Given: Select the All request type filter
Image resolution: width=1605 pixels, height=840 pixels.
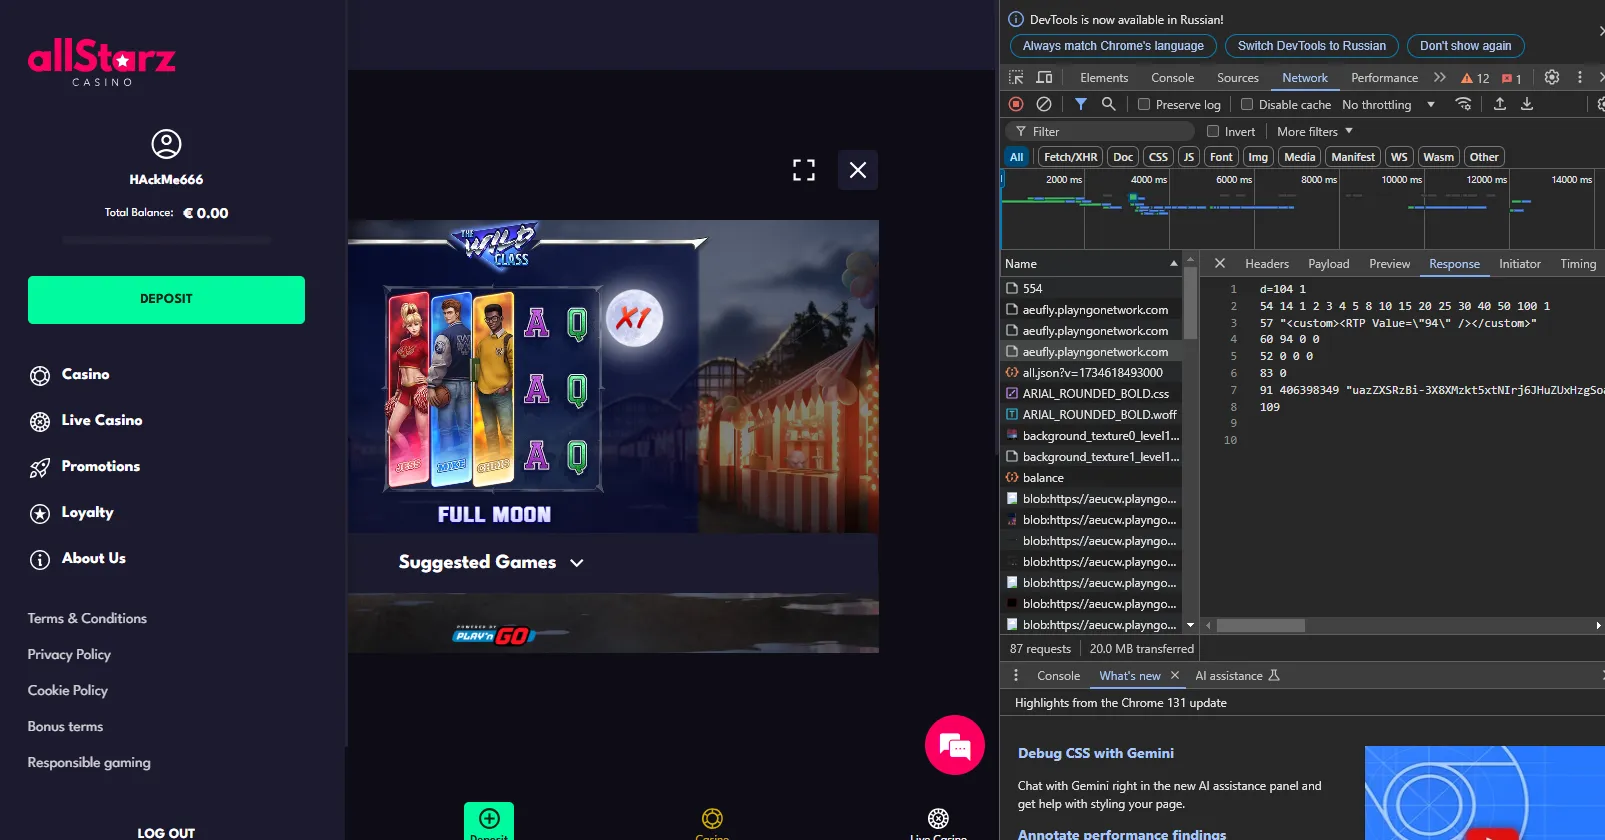Looking at the screenshot, I should pyautogui.click(x=1017, y=157).
